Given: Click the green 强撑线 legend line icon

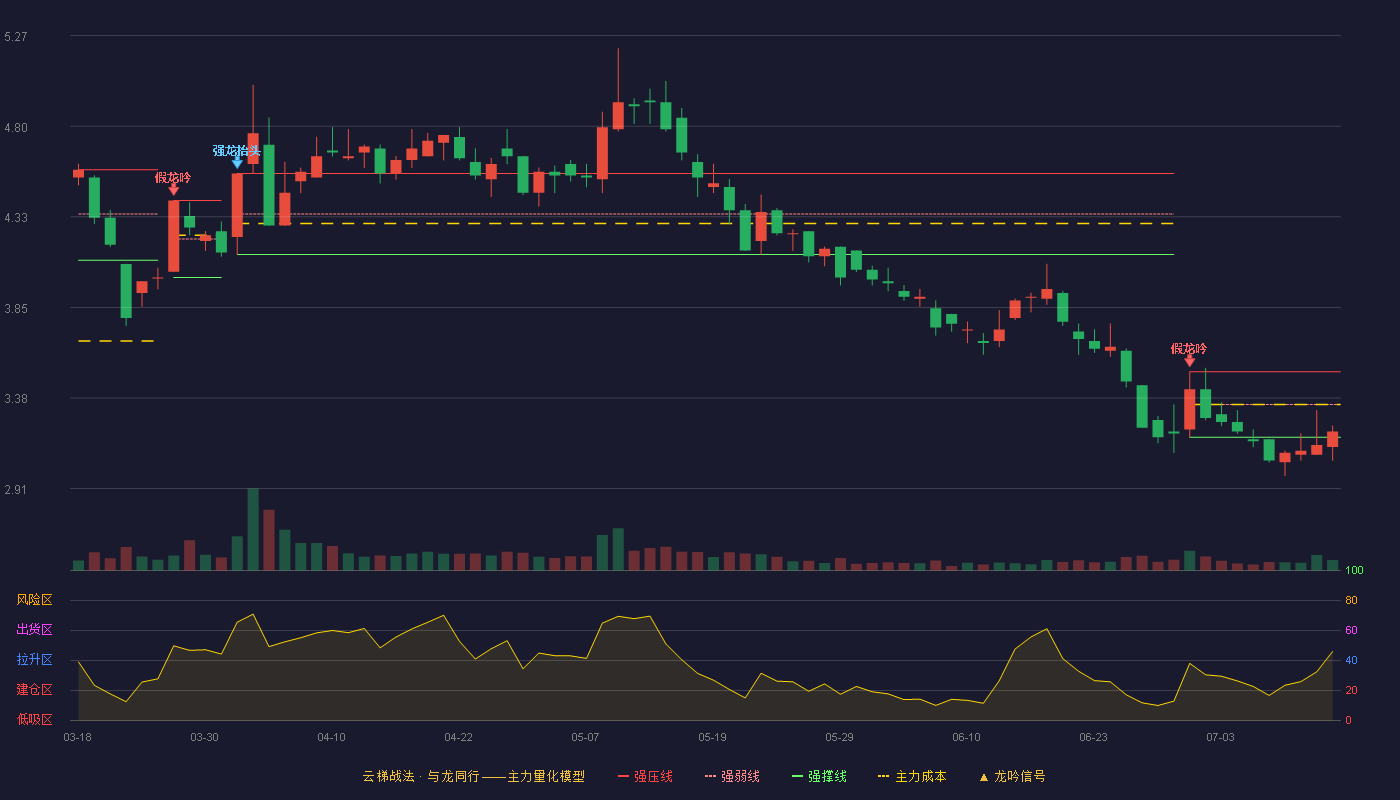Looking at the screenshot, I should [797, 776].
